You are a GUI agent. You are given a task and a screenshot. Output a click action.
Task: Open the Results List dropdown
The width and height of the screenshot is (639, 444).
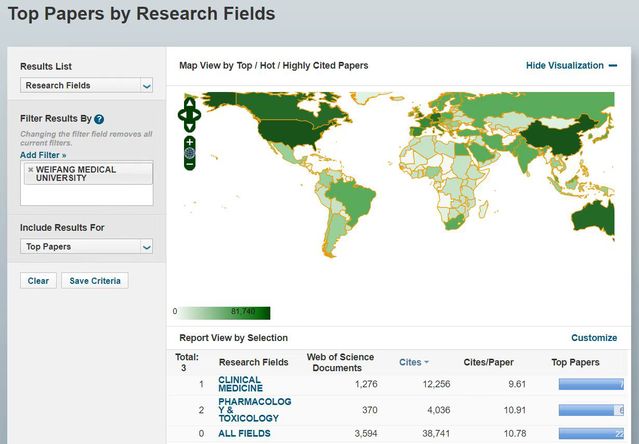(x=86, y=86)
